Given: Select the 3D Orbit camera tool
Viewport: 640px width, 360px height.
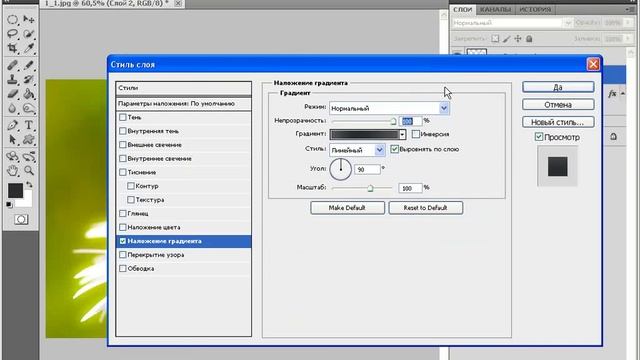Looking at the screenshot, I should point(29,156).
